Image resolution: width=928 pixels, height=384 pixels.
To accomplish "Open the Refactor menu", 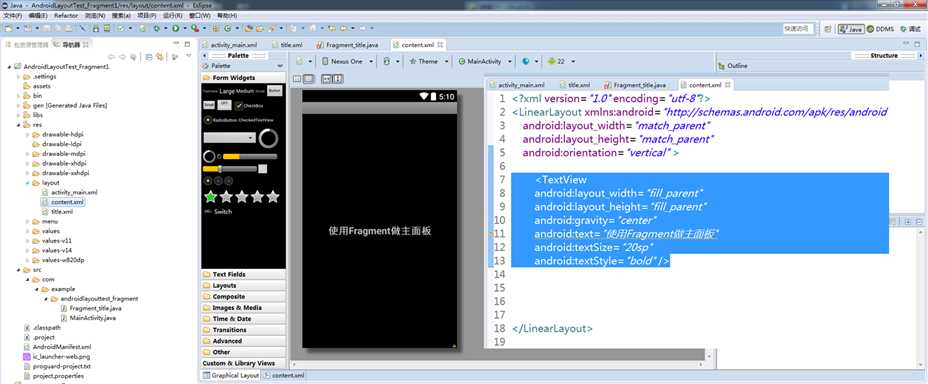I will click(x=66, y=15).
